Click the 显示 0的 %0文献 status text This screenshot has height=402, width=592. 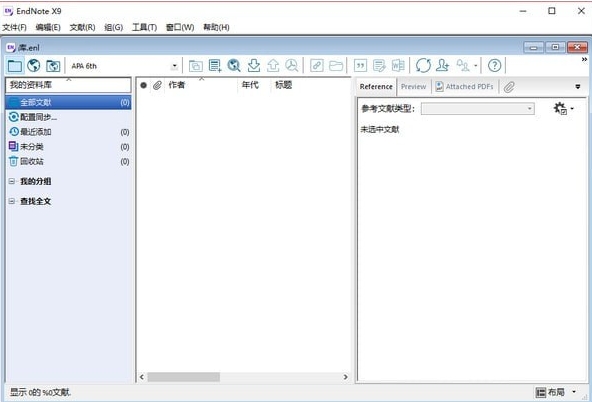(x=40, y=393)
